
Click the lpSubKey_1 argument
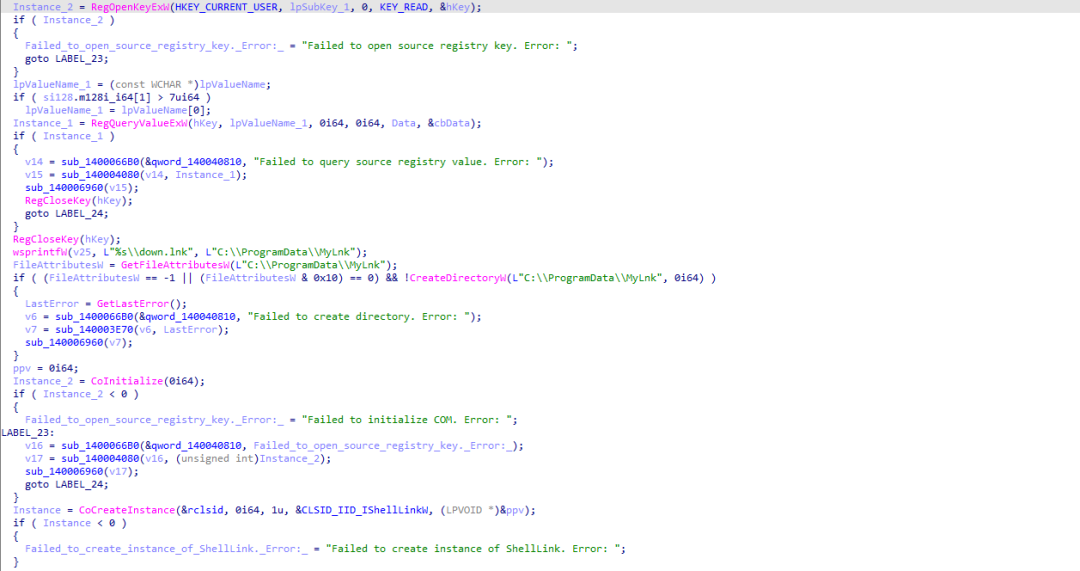(320, 7)
